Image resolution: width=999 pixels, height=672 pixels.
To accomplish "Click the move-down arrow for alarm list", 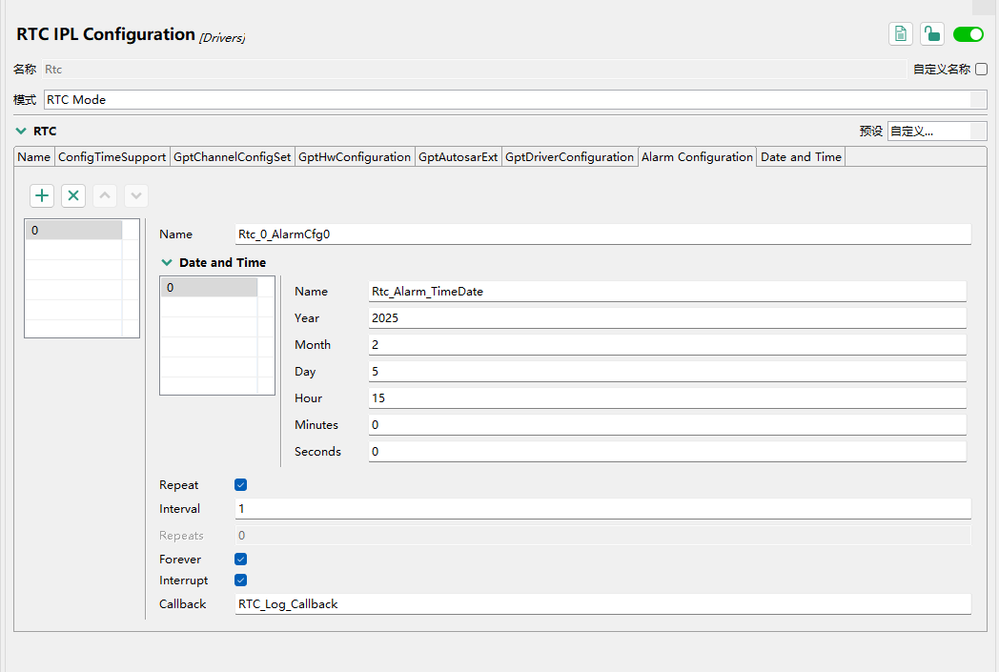I will [136, 196].
